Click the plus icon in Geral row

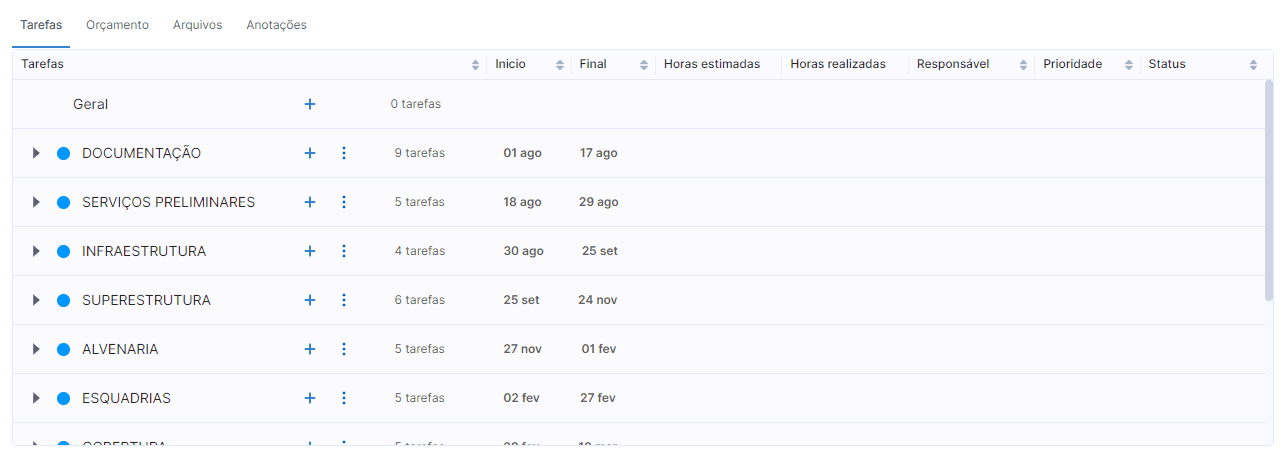tap(310, 104)
